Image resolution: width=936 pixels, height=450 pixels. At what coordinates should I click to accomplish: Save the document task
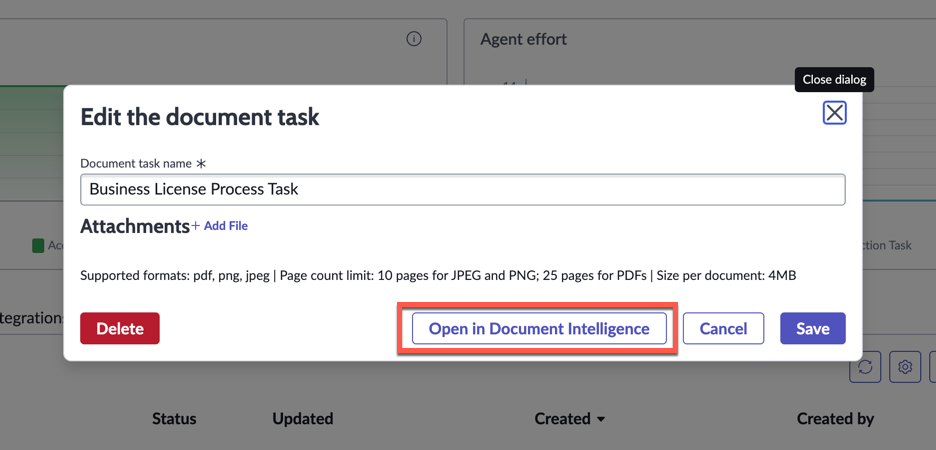pos(812,328)
